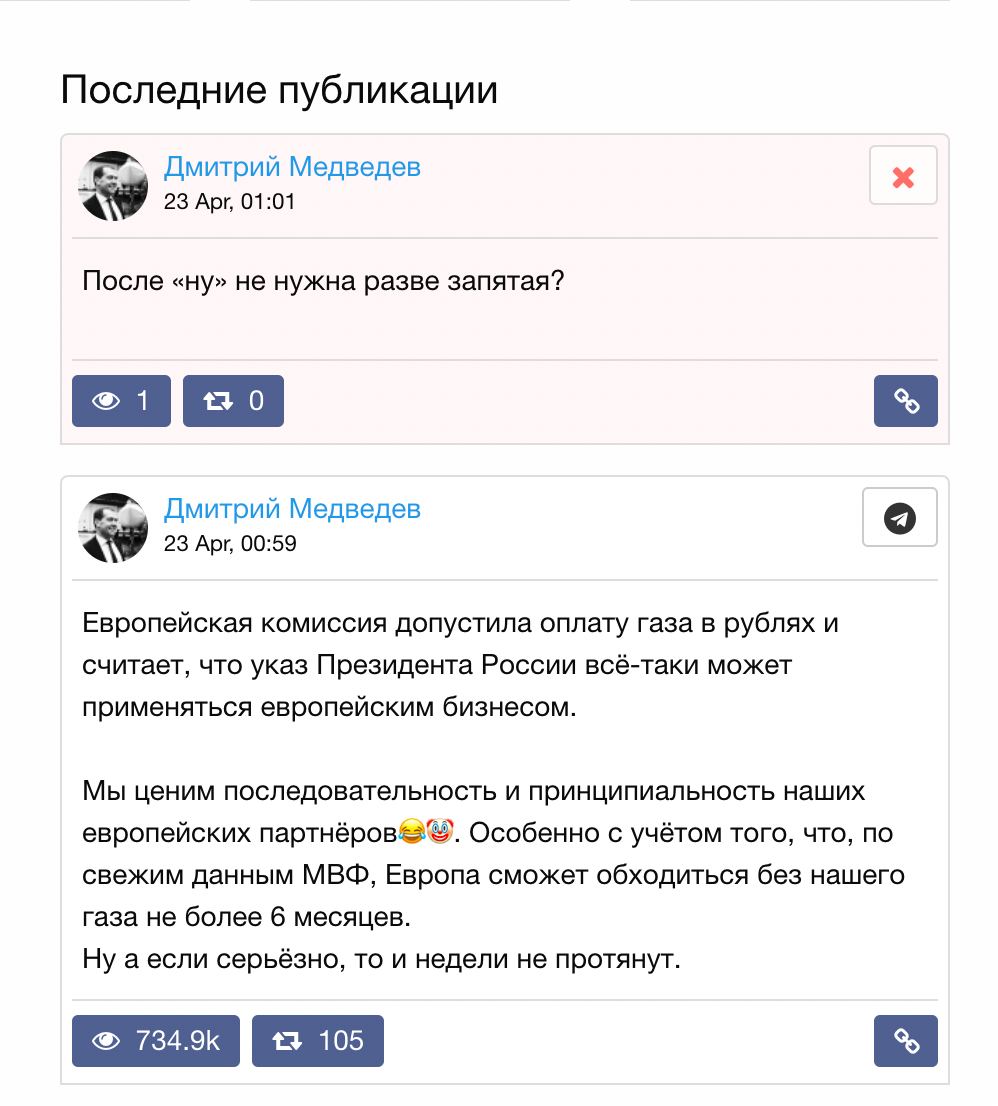Open Дмитрий Медведев avatar in first post
998x1106 pixels.
[x=113, y=186]
